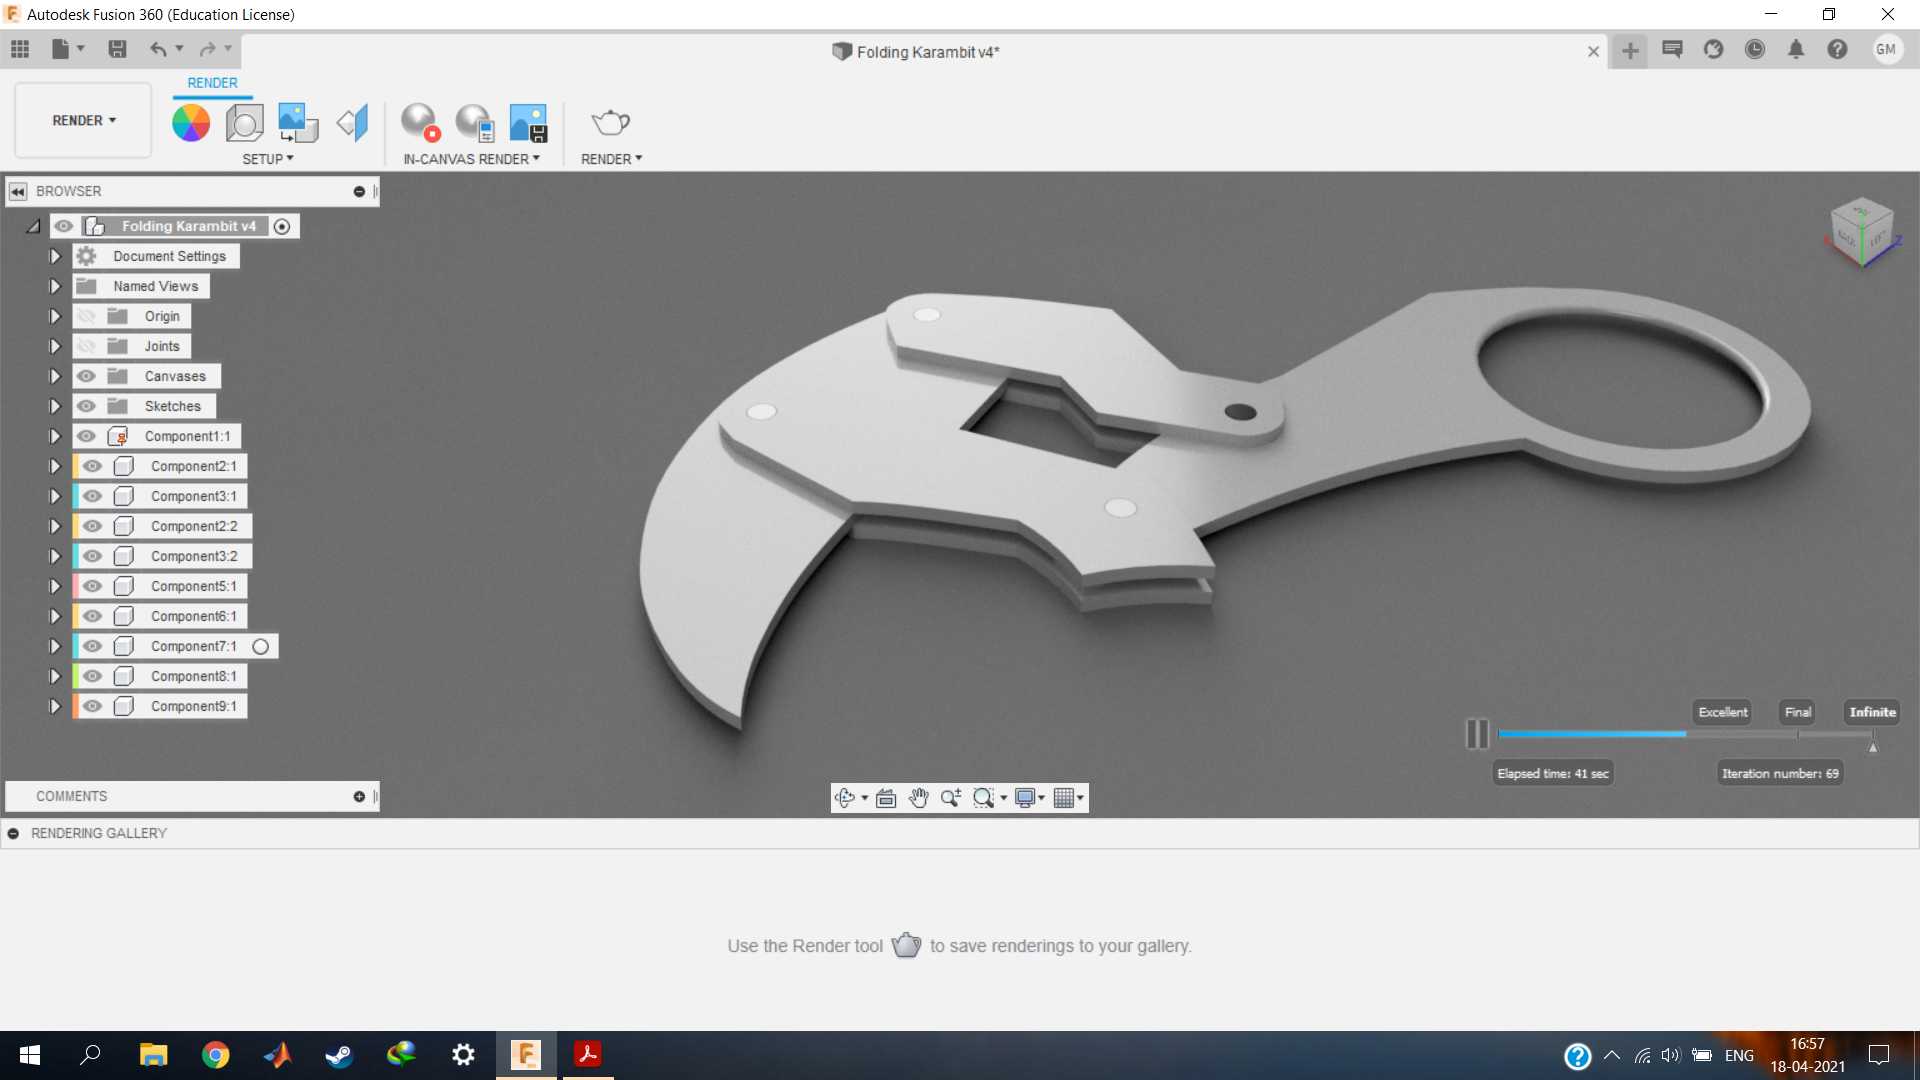
Task: Hide the Canvases folder using its eye icon
Action: (87, 376)
